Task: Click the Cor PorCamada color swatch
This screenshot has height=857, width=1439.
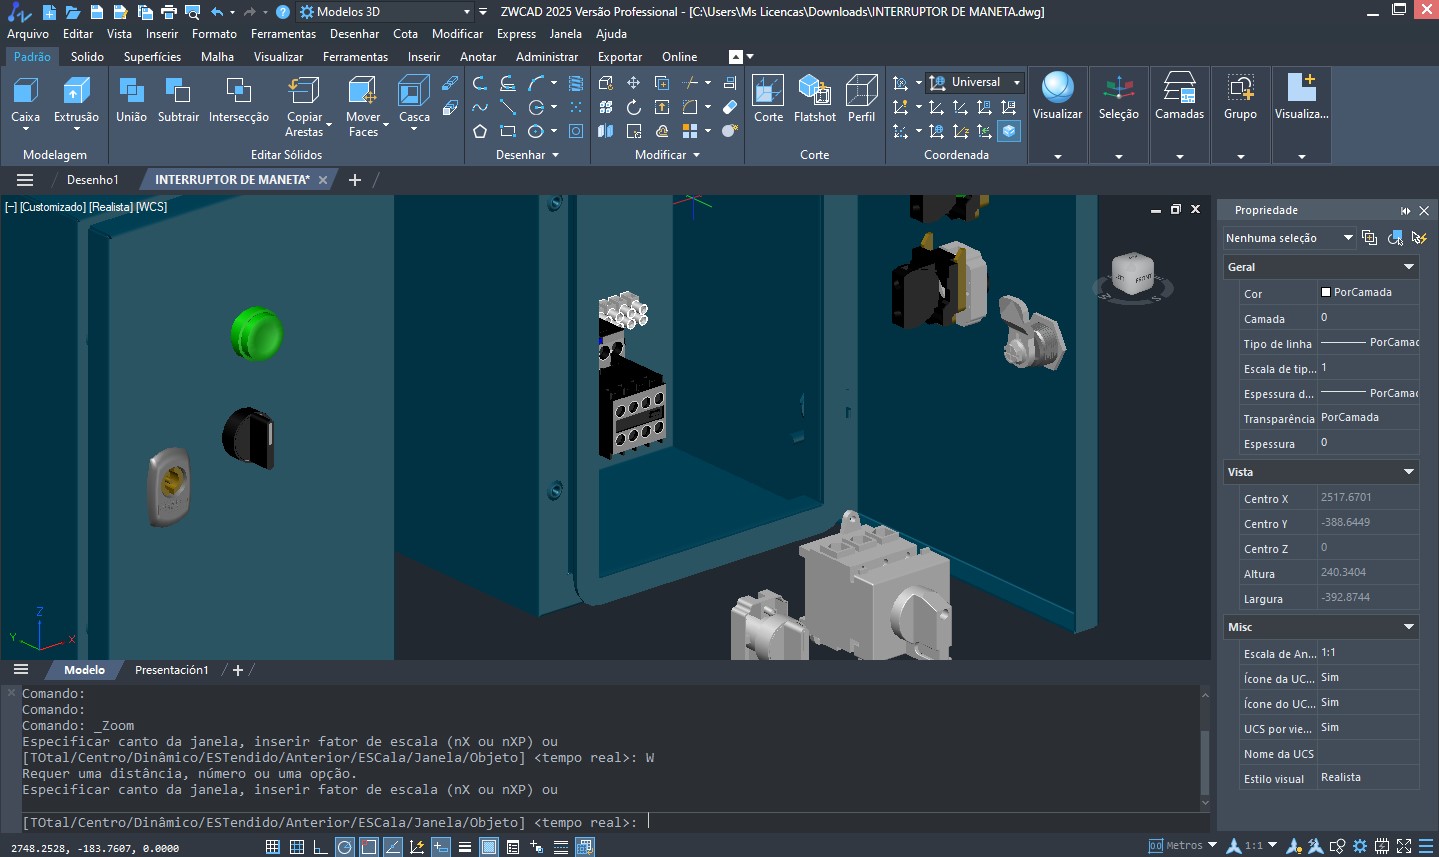Action: point(1326,292)
